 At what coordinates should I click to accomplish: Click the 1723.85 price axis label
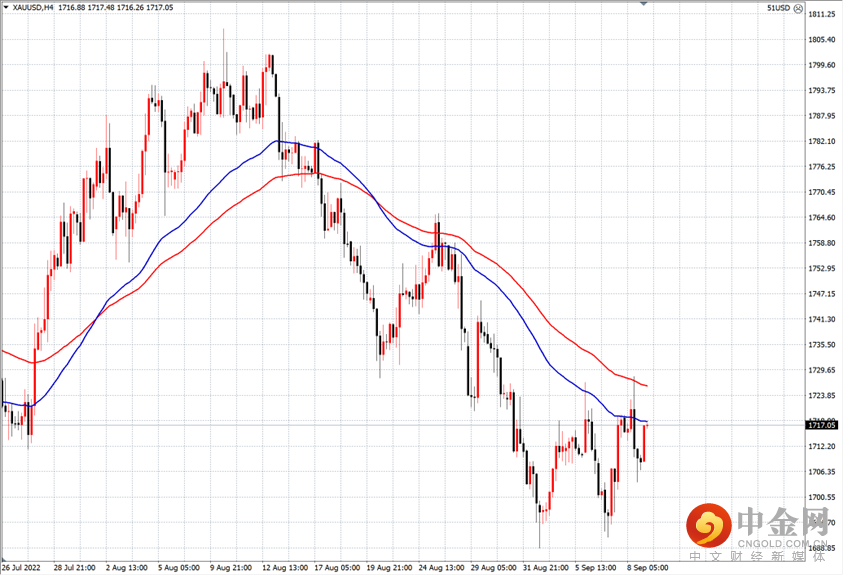point(821,396)
